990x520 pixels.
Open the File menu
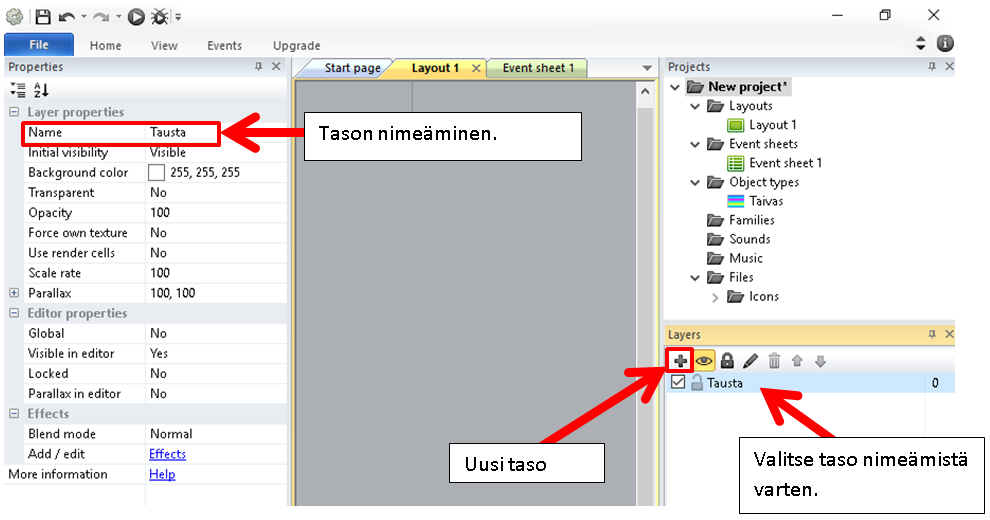click(x=39, y=45)
